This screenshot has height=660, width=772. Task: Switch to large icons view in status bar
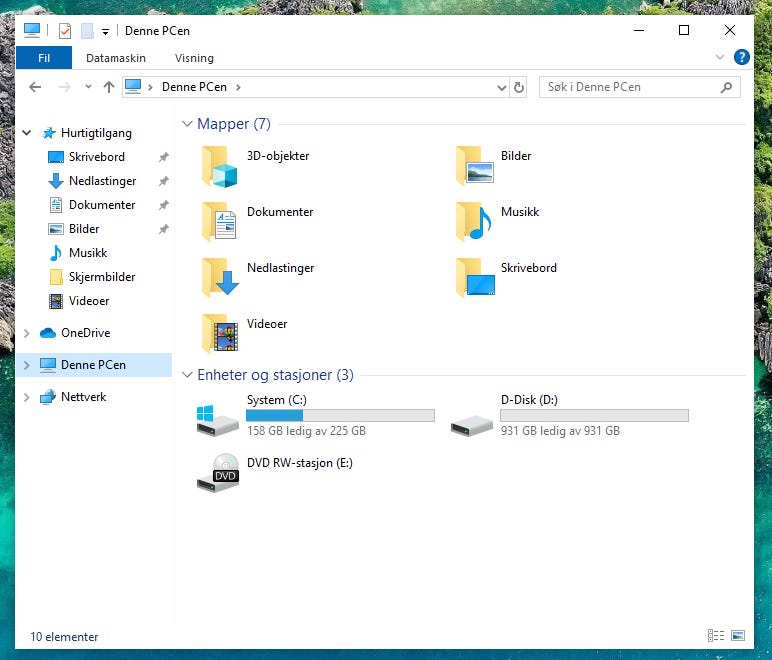tap(738, 635)
